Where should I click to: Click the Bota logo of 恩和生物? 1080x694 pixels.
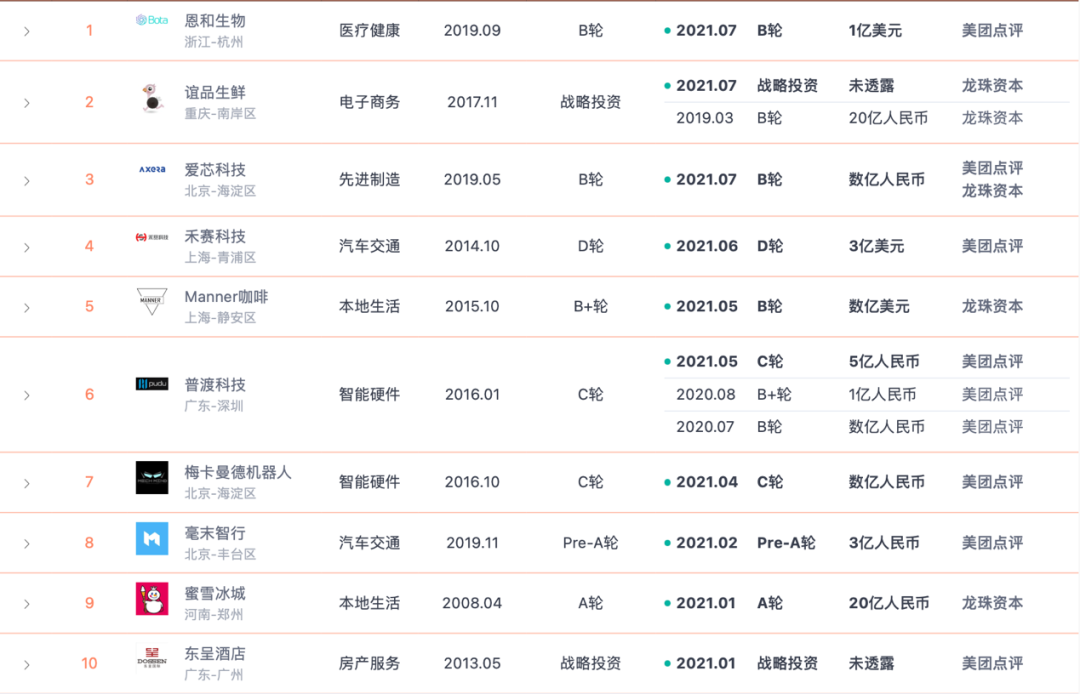pyautogui.click(x=152, y=20)
